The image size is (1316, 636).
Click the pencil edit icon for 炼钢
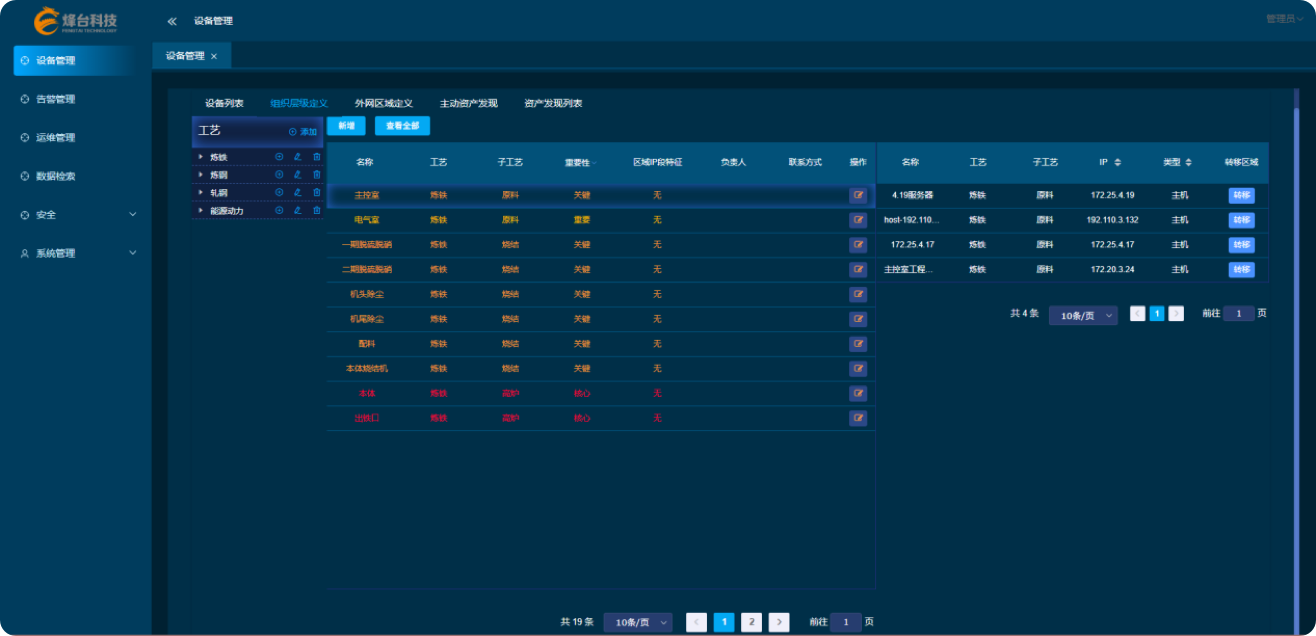click(x=297, y=175)
